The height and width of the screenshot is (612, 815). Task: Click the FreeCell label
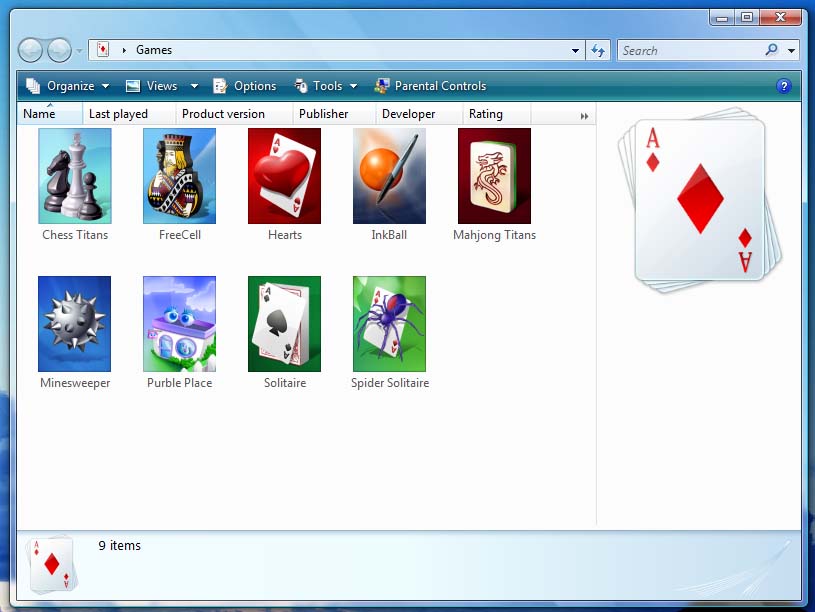(180, 235)
